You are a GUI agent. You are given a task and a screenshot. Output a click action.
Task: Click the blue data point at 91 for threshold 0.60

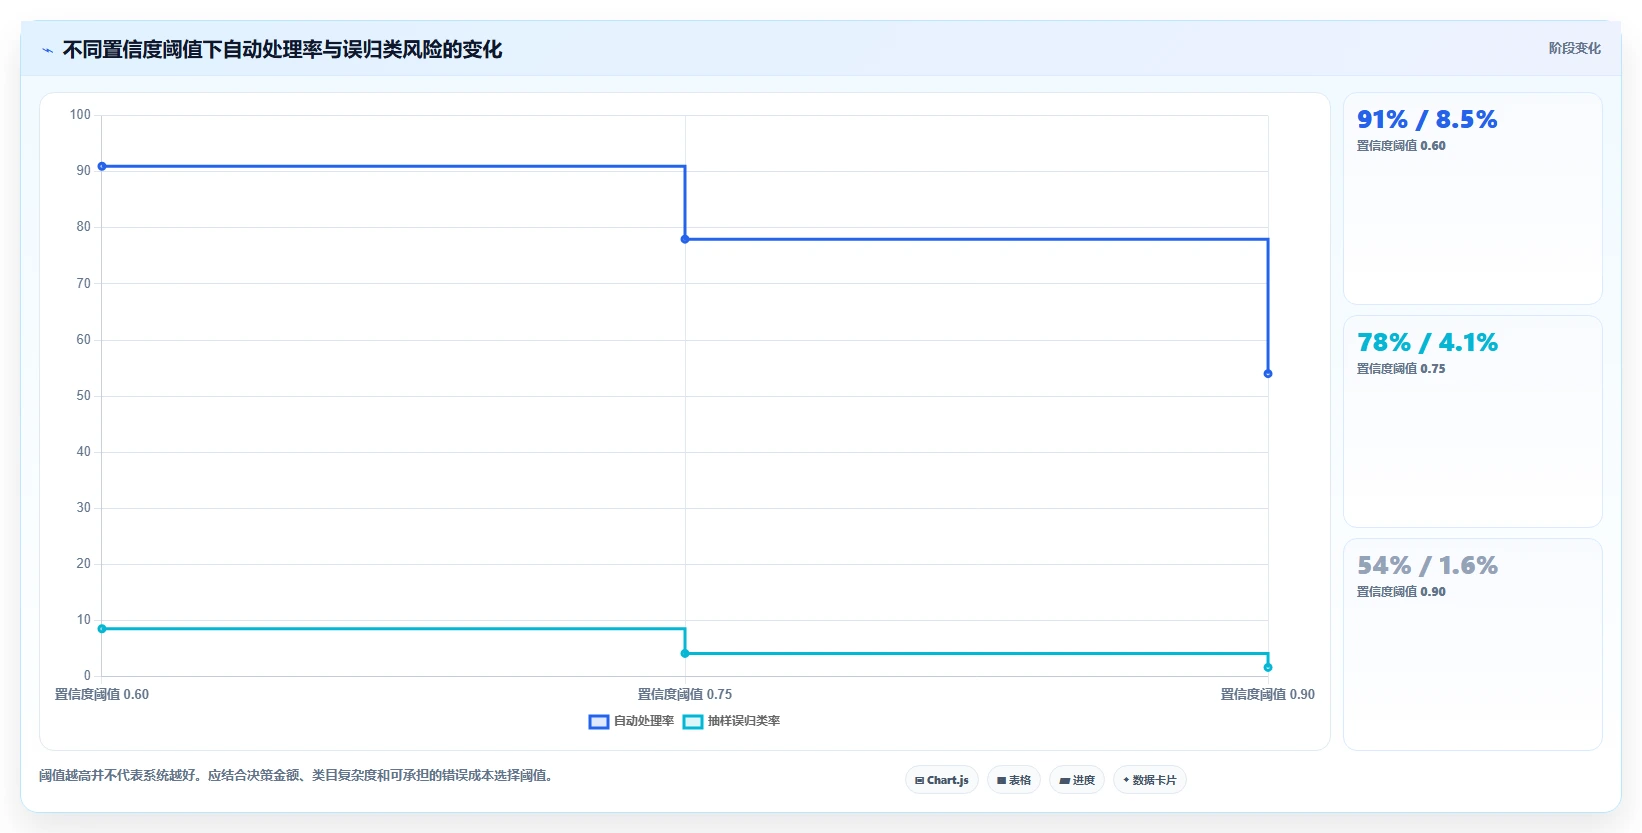pyautogui.click(x=102, y=166)
